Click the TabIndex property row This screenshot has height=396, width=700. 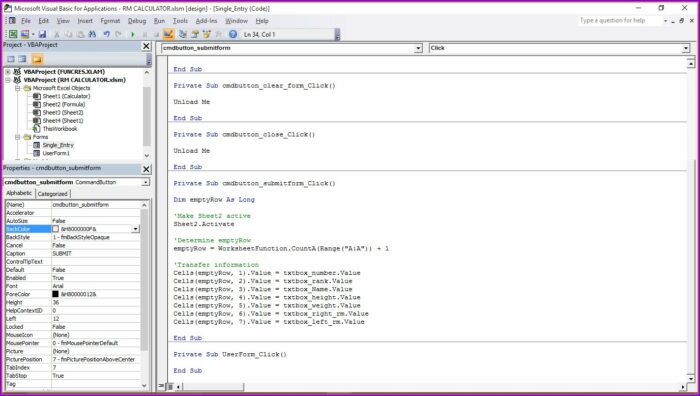click(x=73, y=367)
